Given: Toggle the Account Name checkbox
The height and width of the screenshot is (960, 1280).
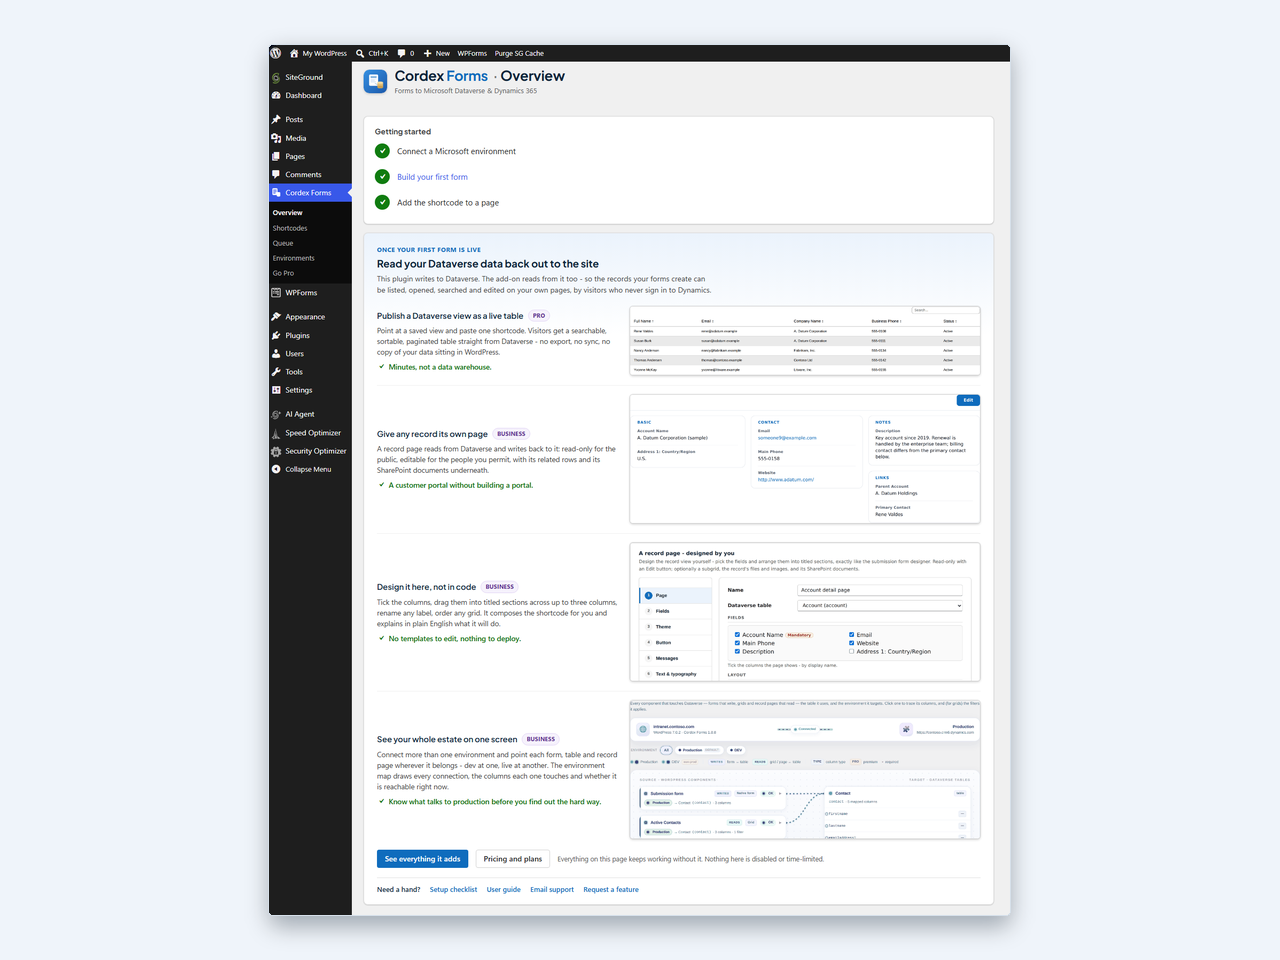Looking at the screenshot, I should pos(737,634).
